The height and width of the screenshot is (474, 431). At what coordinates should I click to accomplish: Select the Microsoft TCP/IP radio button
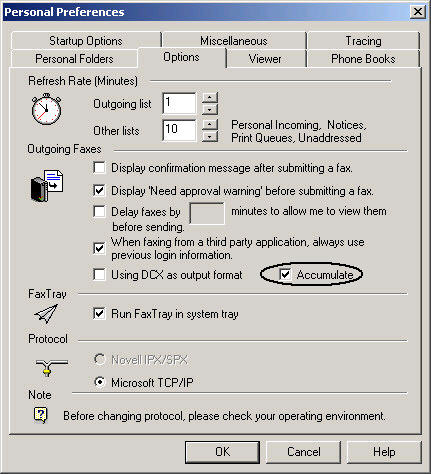click(99, 382)
